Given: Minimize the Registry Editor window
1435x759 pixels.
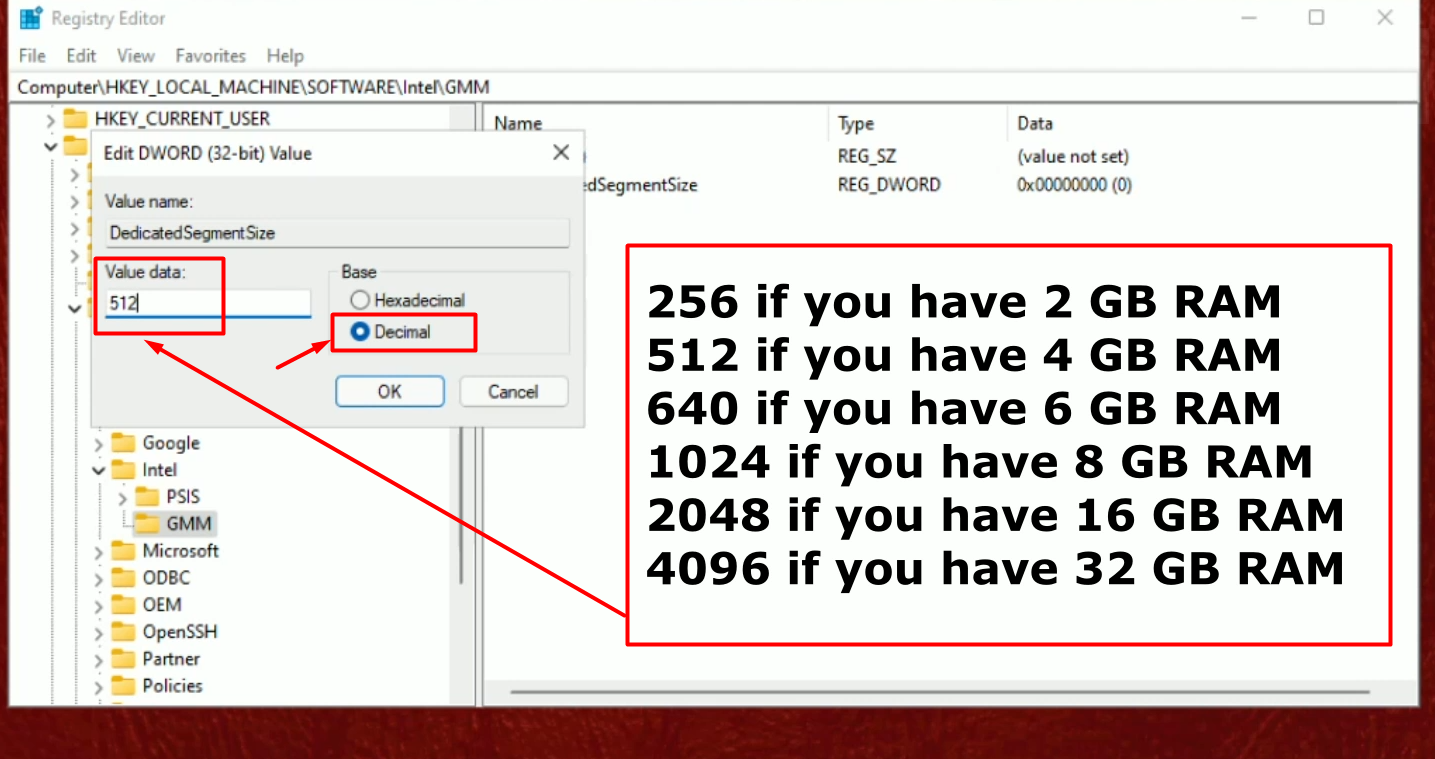Looking at the screenshot, I should click(1250, 18).
